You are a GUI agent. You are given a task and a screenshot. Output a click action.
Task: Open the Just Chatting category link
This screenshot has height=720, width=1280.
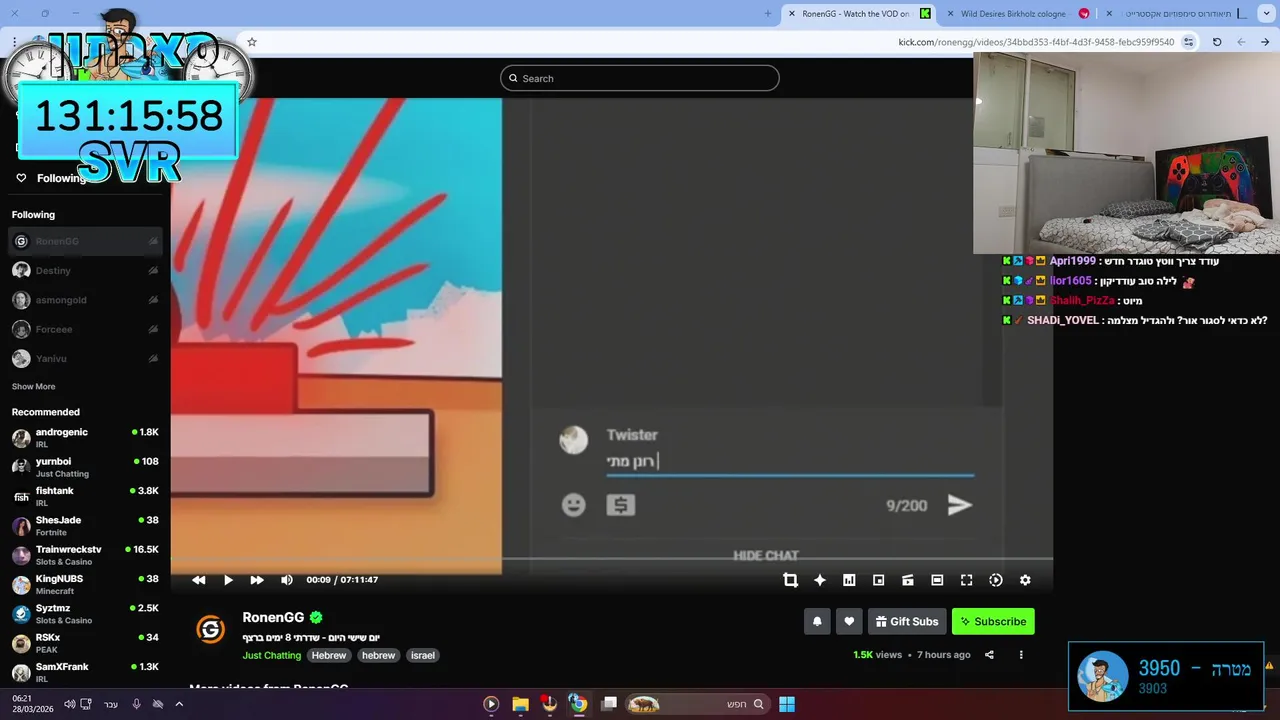click(x=271, y=655)
